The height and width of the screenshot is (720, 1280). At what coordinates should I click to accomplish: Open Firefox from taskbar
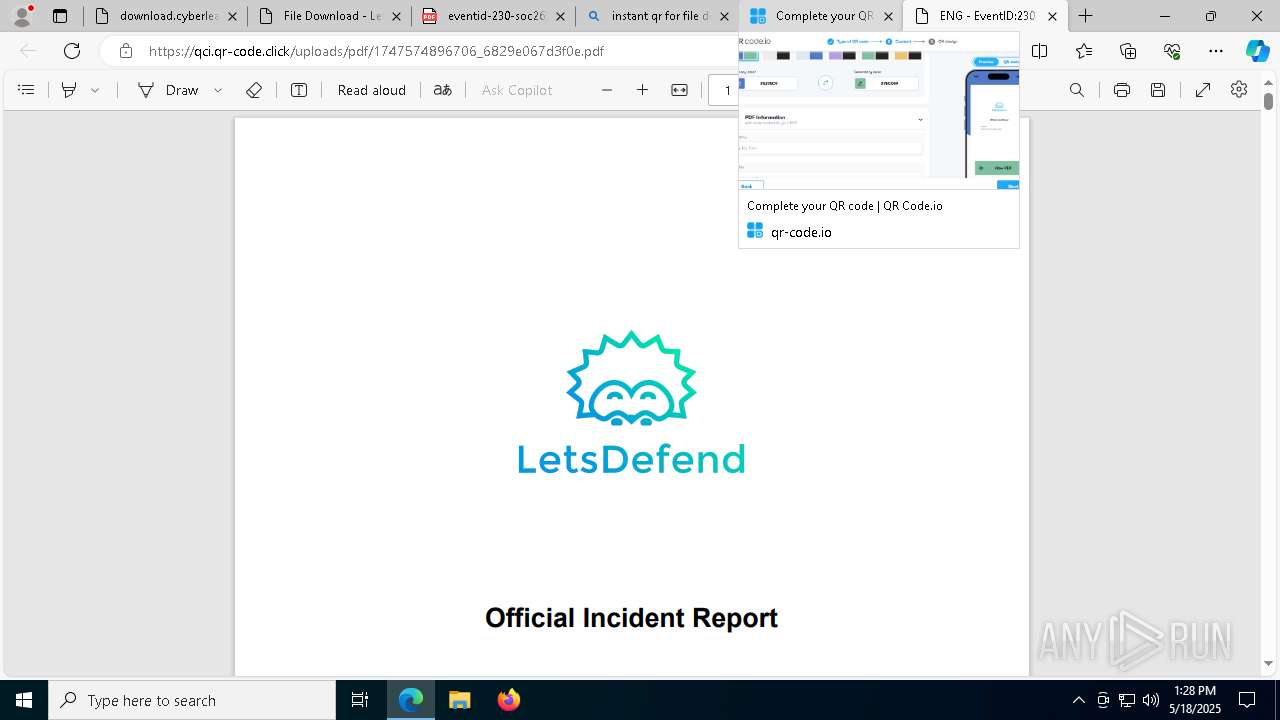point(508,700)
